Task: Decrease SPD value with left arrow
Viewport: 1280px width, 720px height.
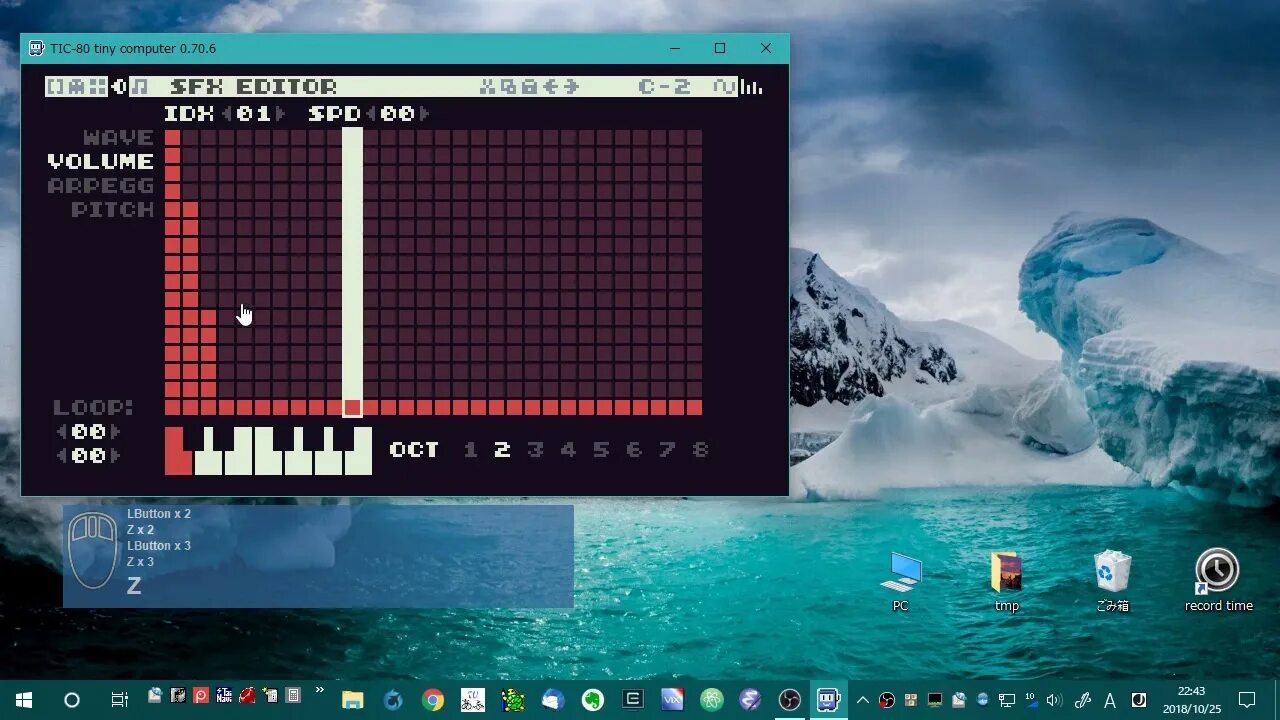Action: (x=372, y=114)
